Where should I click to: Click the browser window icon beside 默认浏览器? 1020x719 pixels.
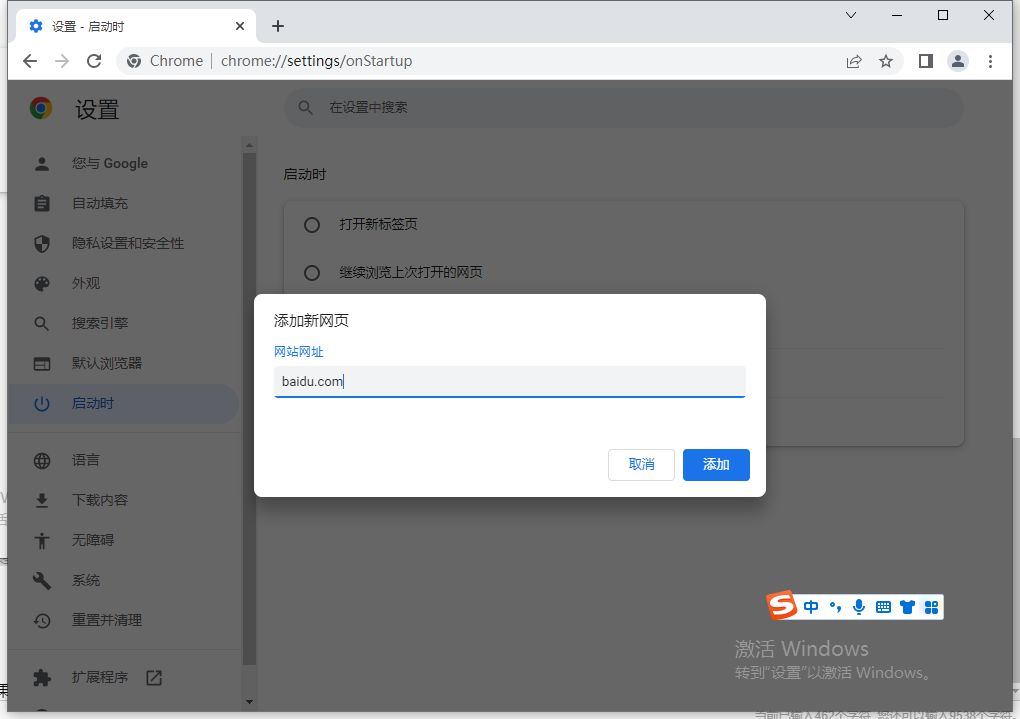tap(42, 364)
